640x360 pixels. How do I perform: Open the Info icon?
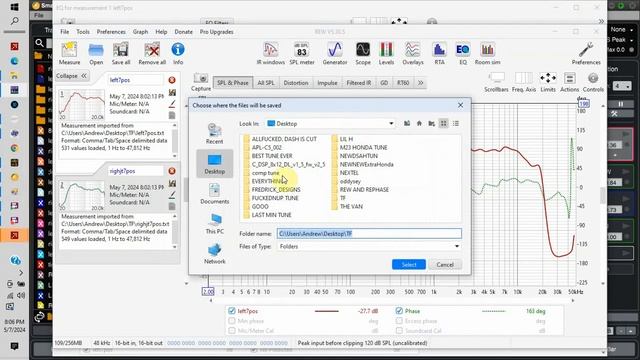click(178, 53)
